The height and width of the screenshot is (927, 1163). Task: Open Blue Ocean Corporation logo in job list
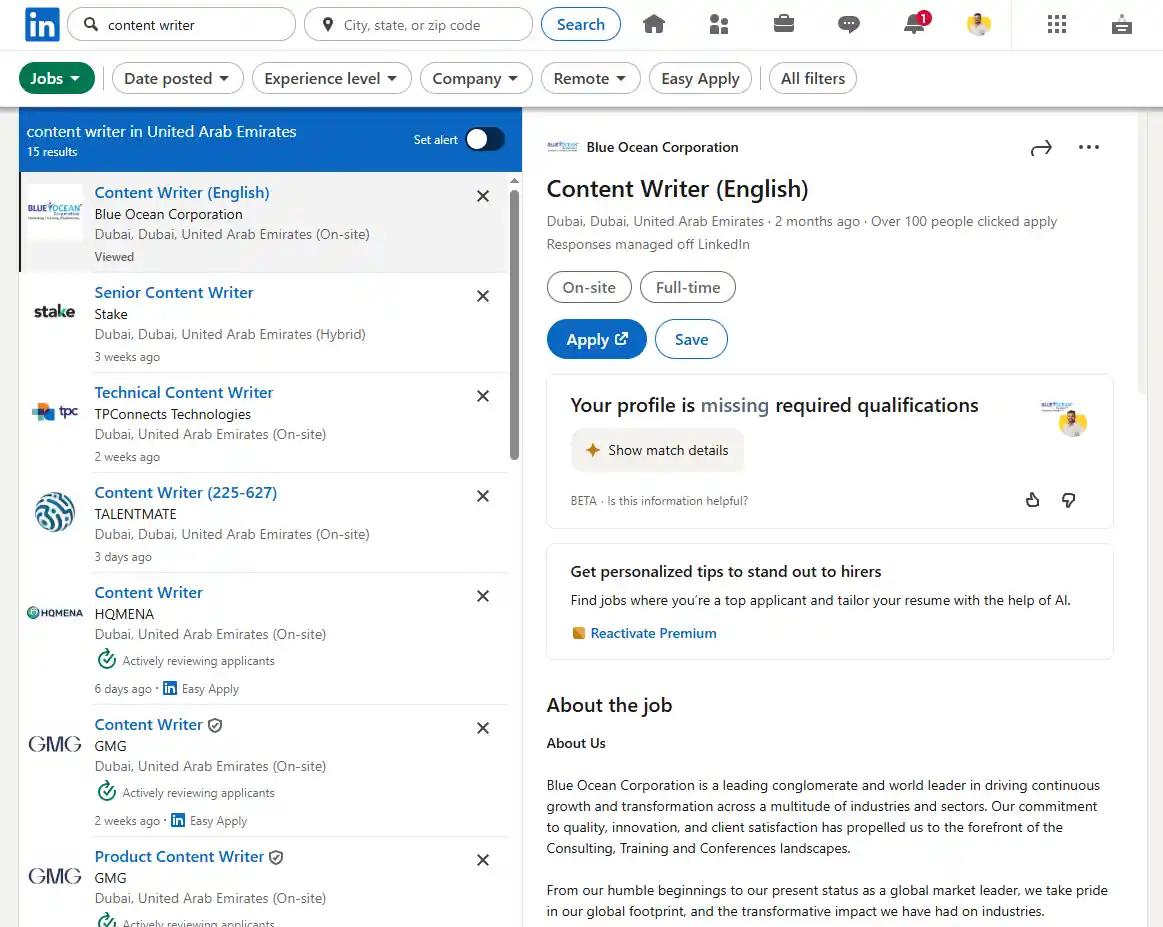click(55, 211)
